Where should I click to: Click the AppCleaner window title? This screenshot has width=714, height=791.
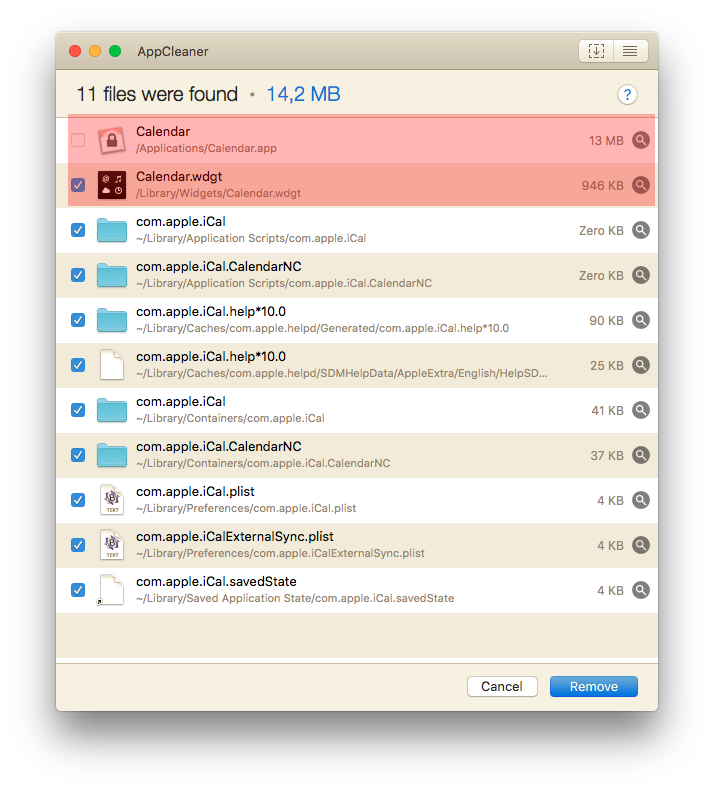(173, 51)
